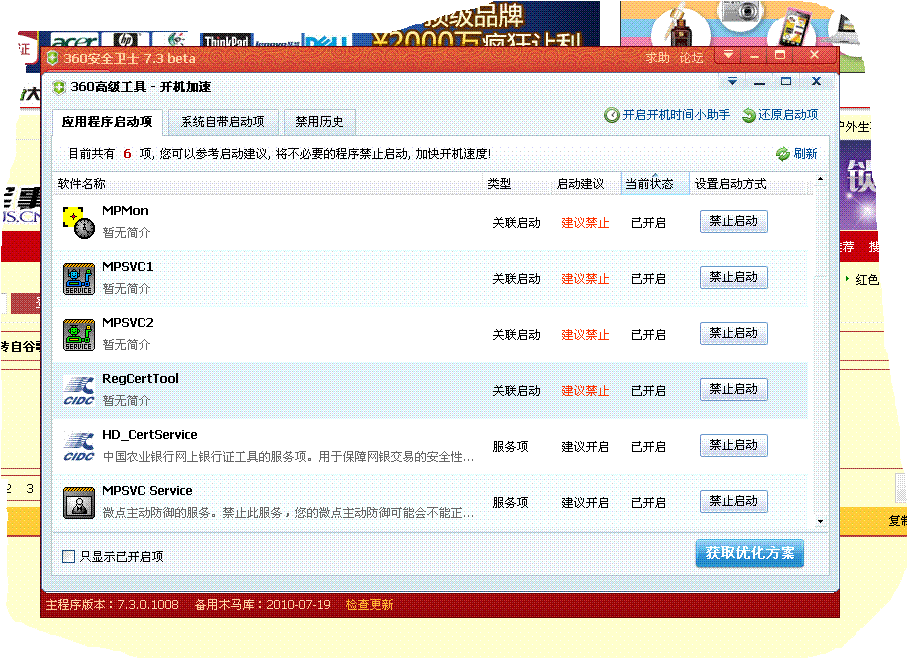Click the 检查更新 link in the status bar
The height and width of the screenshot is (660, 909).
pos(369,605)
